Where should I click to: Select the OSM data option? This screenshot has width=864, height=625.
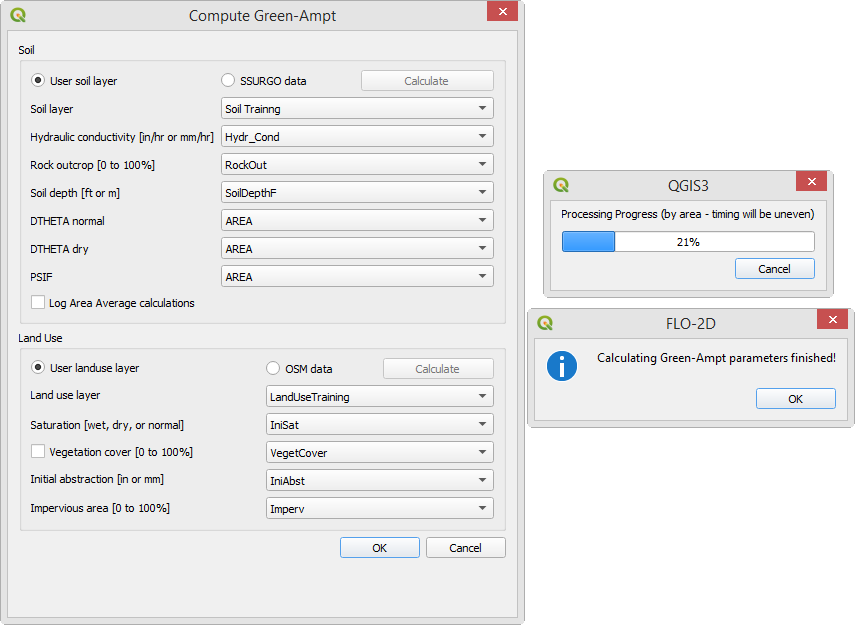click(x=274, y=368)
